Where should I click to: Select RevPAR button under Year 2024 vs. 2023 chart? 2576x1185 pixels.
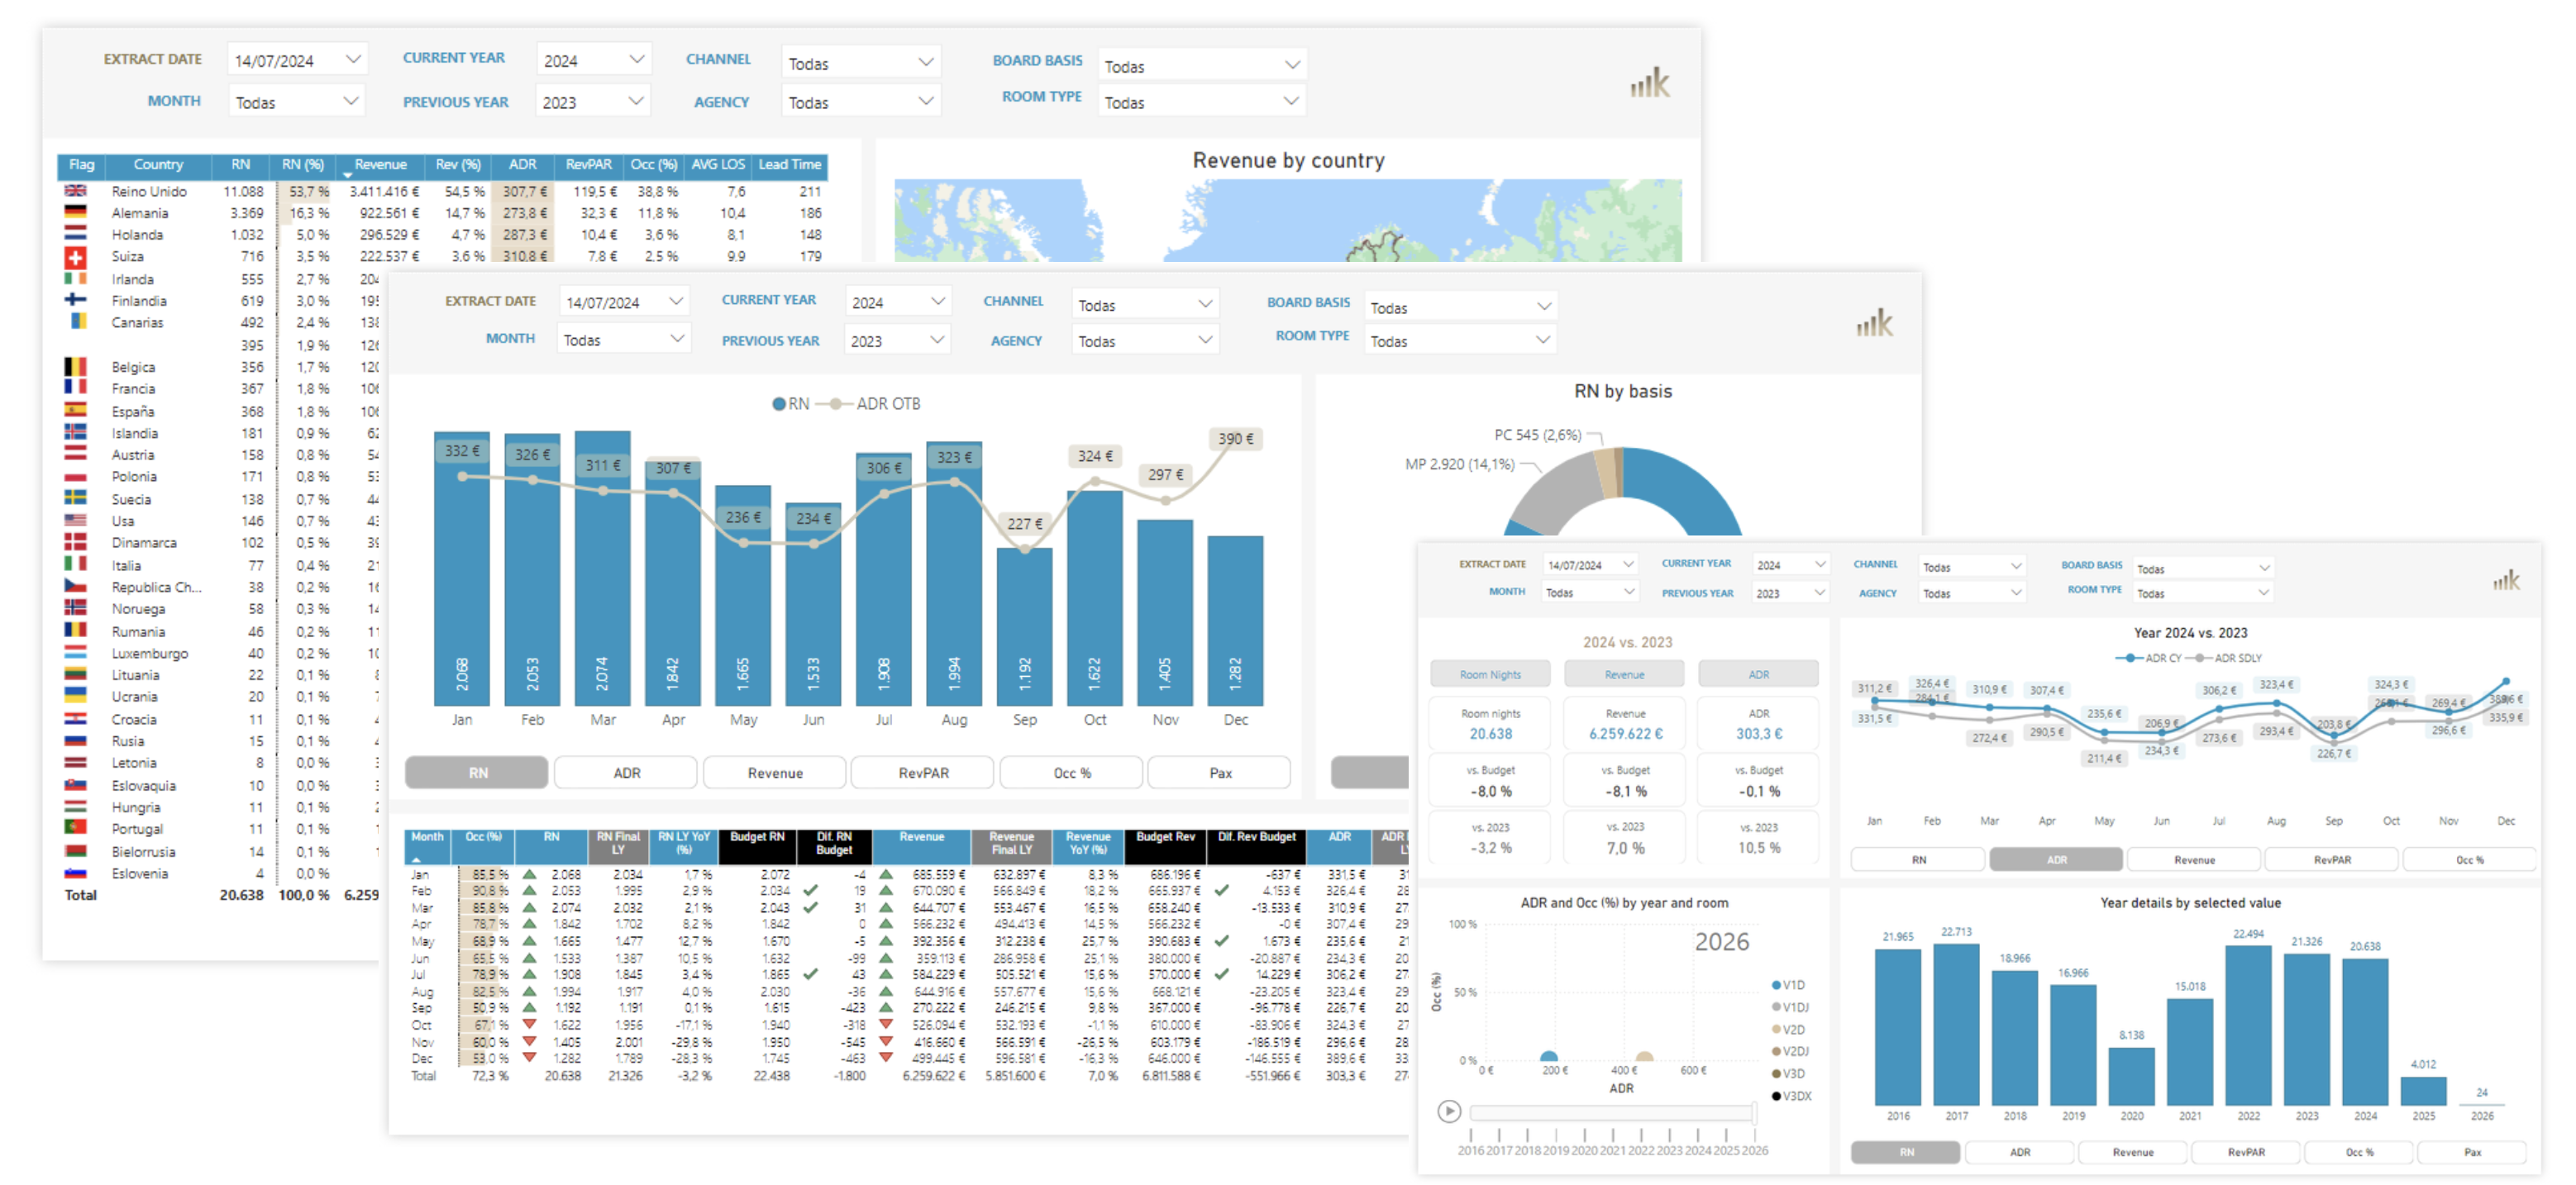click(x=2331, y=860)
